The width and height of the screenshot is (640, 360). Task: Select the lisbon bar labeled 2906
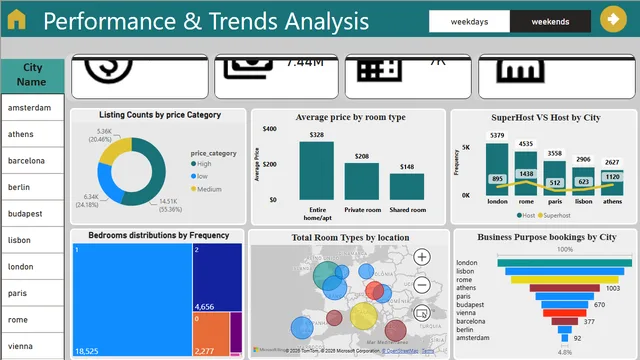583,171
